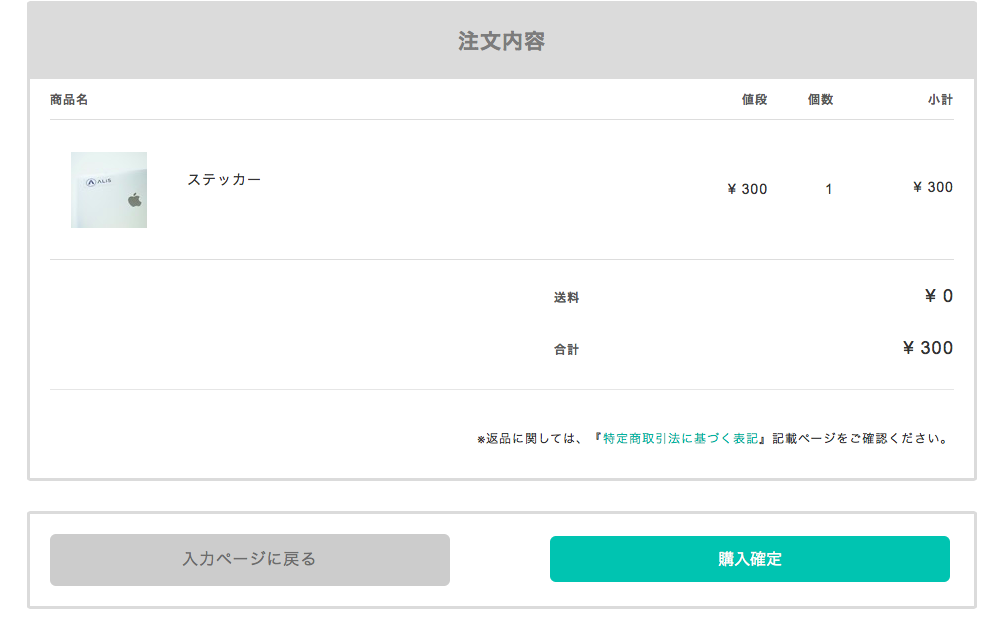The width and height of the screenshot is (996, 624).
Task: Click the Apple logo in the product image
Action: (134, 200)
